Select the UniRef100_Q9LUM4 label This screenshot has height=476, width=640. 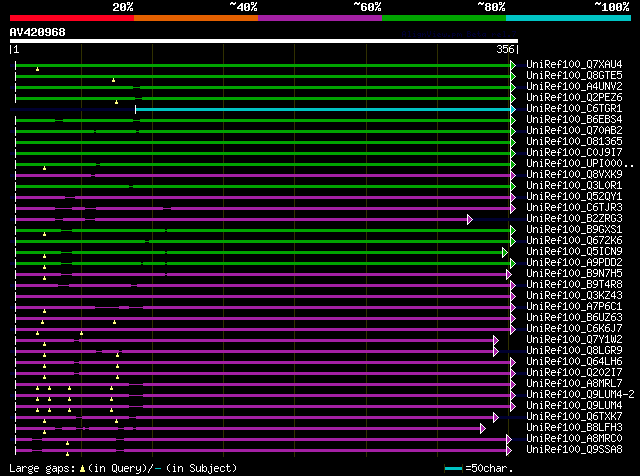pyautogui.click(x=574, y=406)
